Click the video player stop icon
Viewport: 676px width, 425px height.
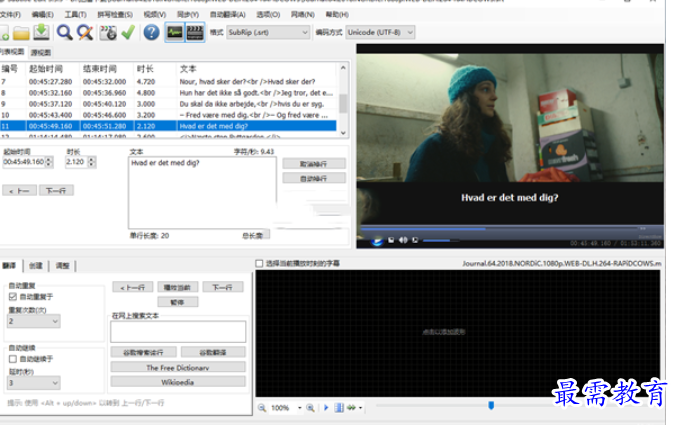coord(391,240)
